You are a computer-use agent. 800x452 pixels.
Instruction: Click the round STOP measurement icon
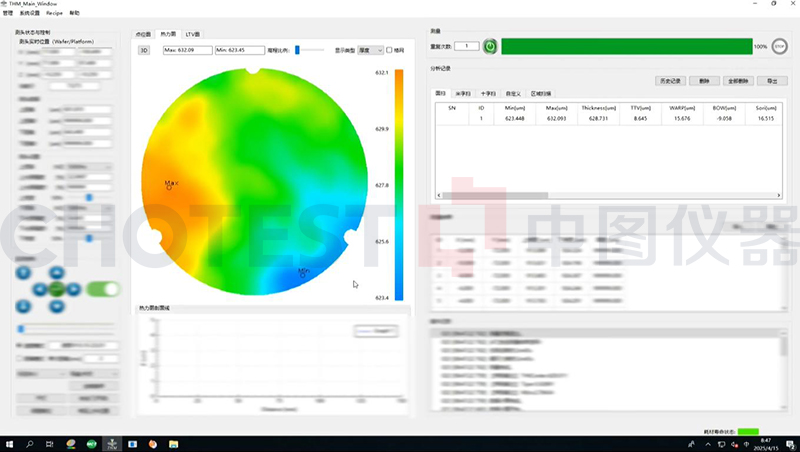coord(779,46)
